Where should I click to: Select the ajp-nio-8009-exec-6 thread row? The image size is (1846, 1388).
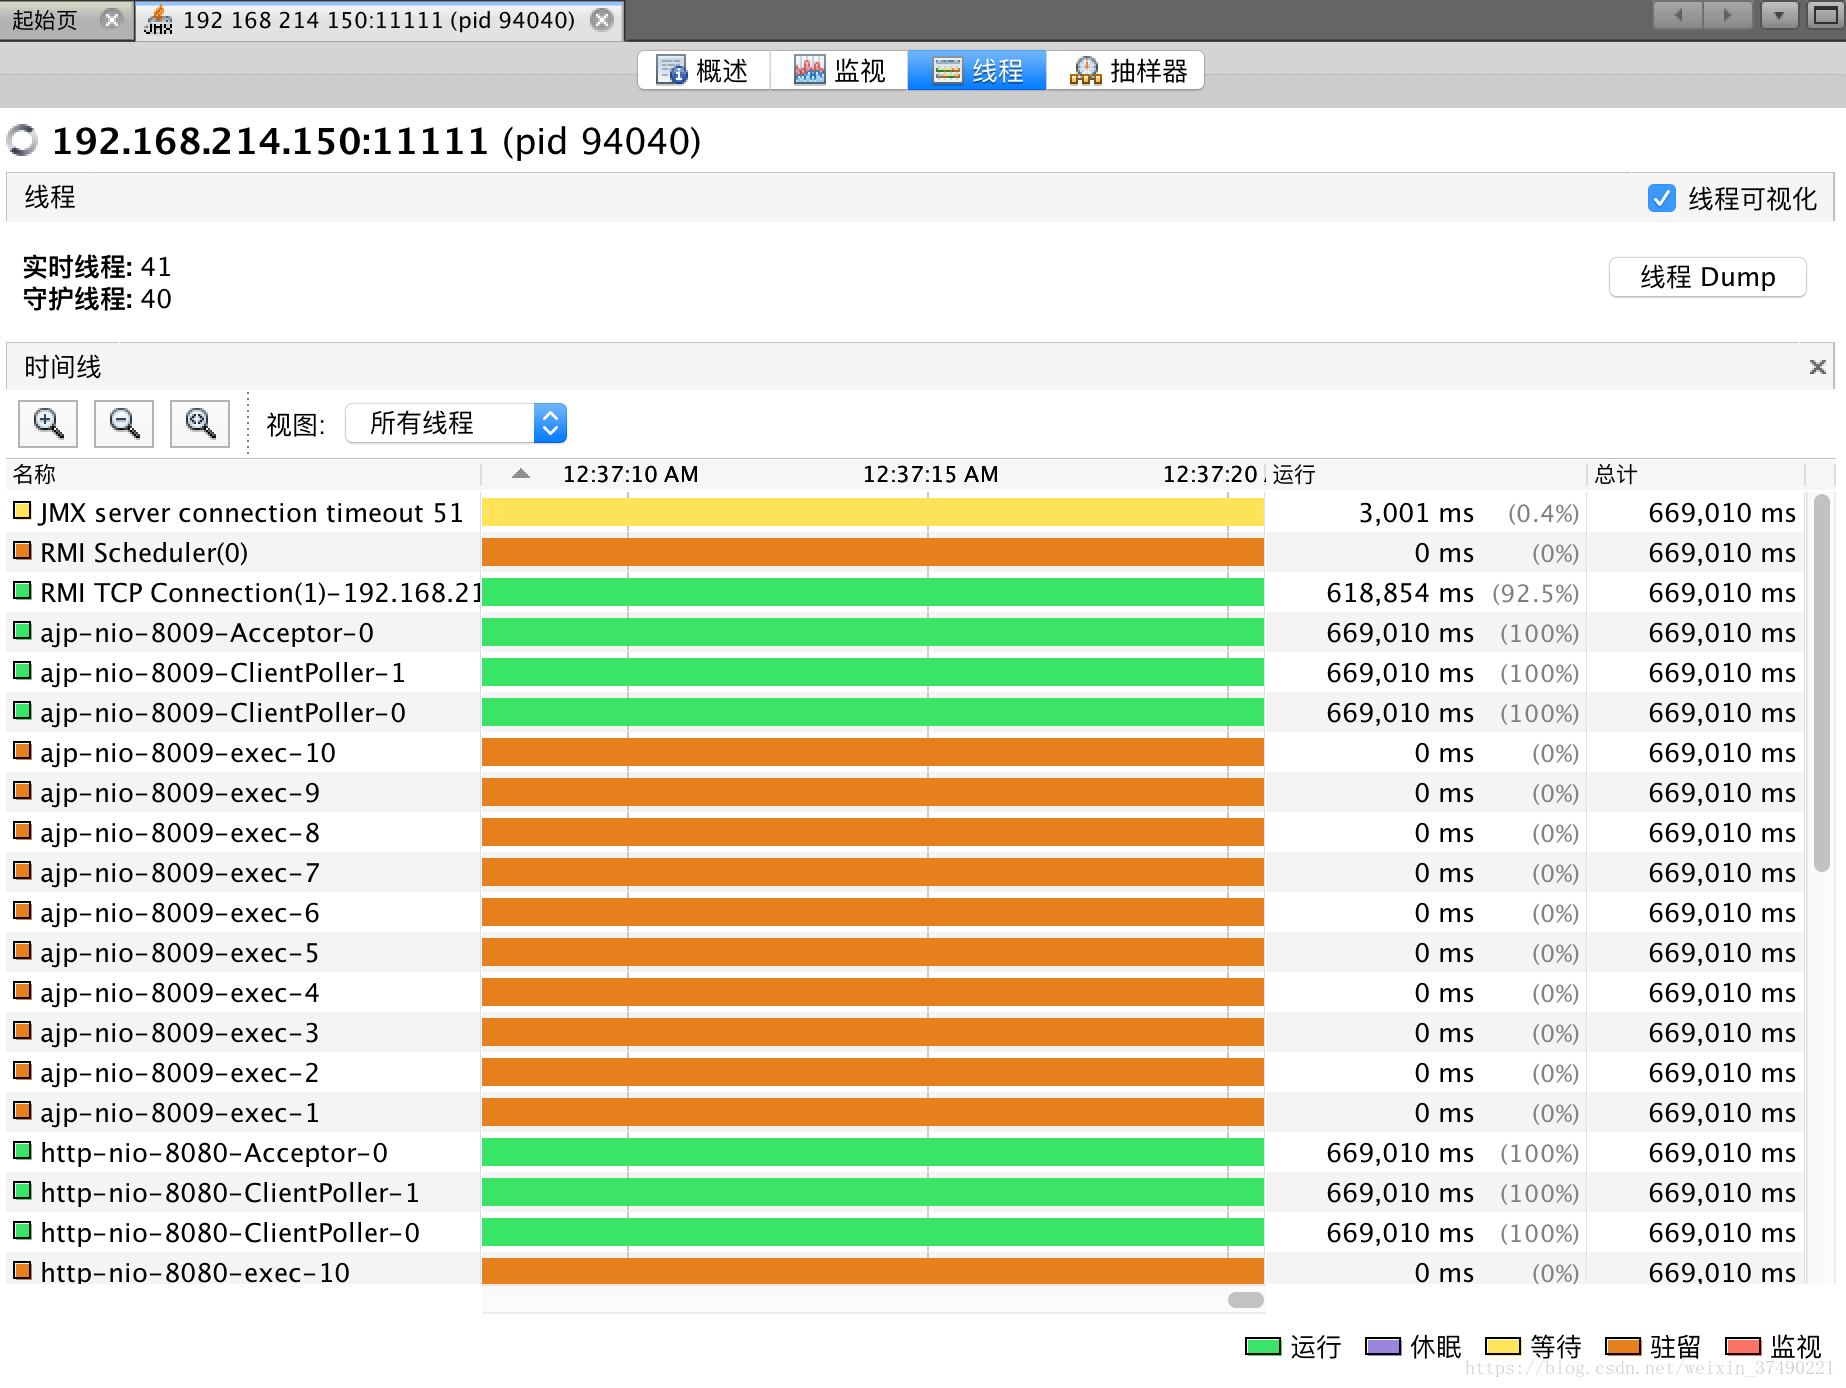[905, 912]
